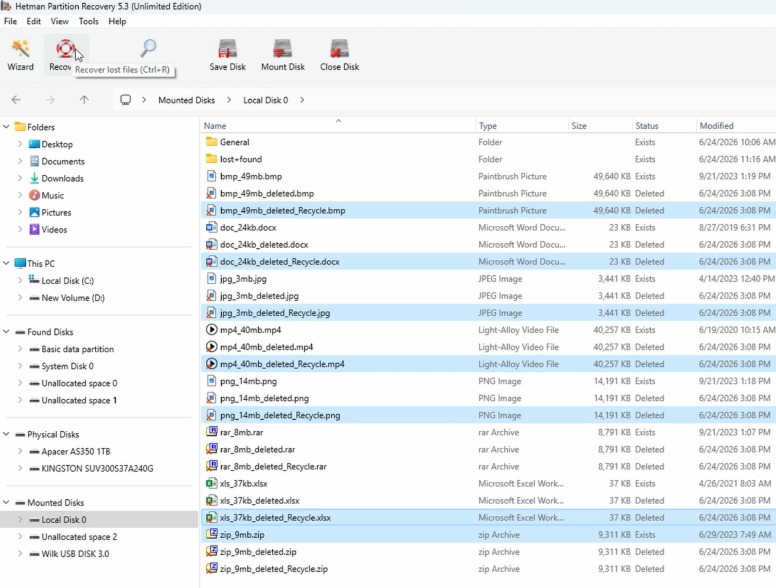This screenshot has width=776, height=588.
Task: Collapse the Mounted Disks section
Action: (x=6, y=502)
